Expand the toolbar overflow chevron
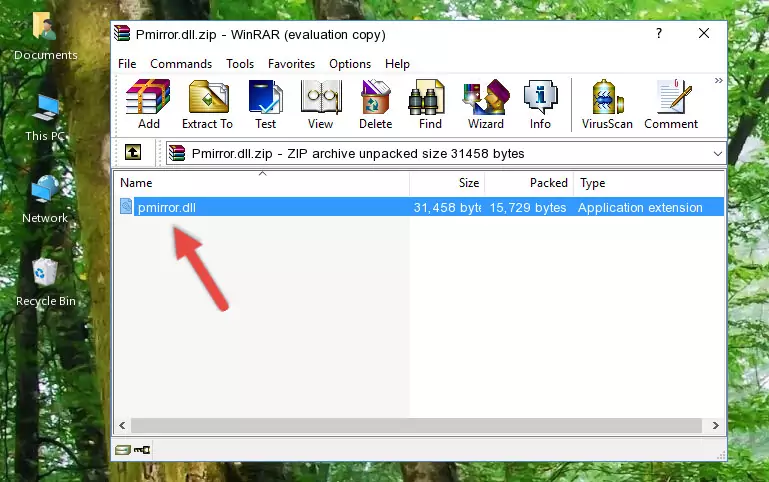The height and width of the screenshot is (482, 769). tap(718, 81)
